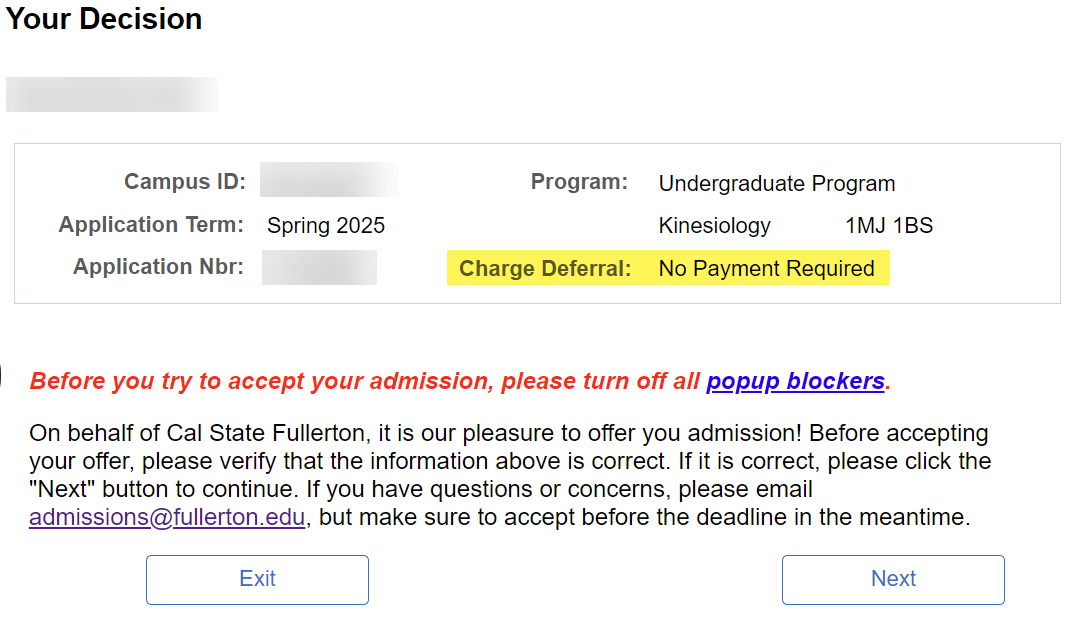Select the Undergraduate Program text

click(777, 184)
